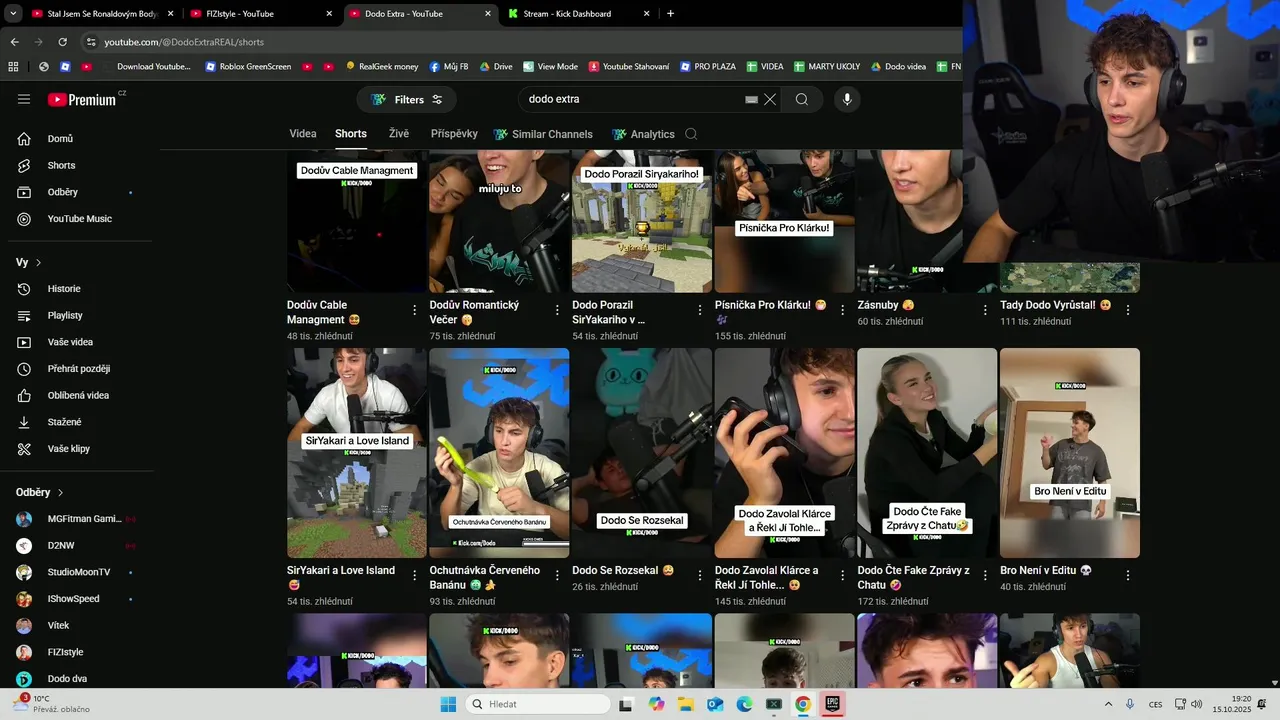Screen dimensions: 1280x720
Task: Open more options for Tady Dodo Vyrůstal
Action: [1128, 310]
